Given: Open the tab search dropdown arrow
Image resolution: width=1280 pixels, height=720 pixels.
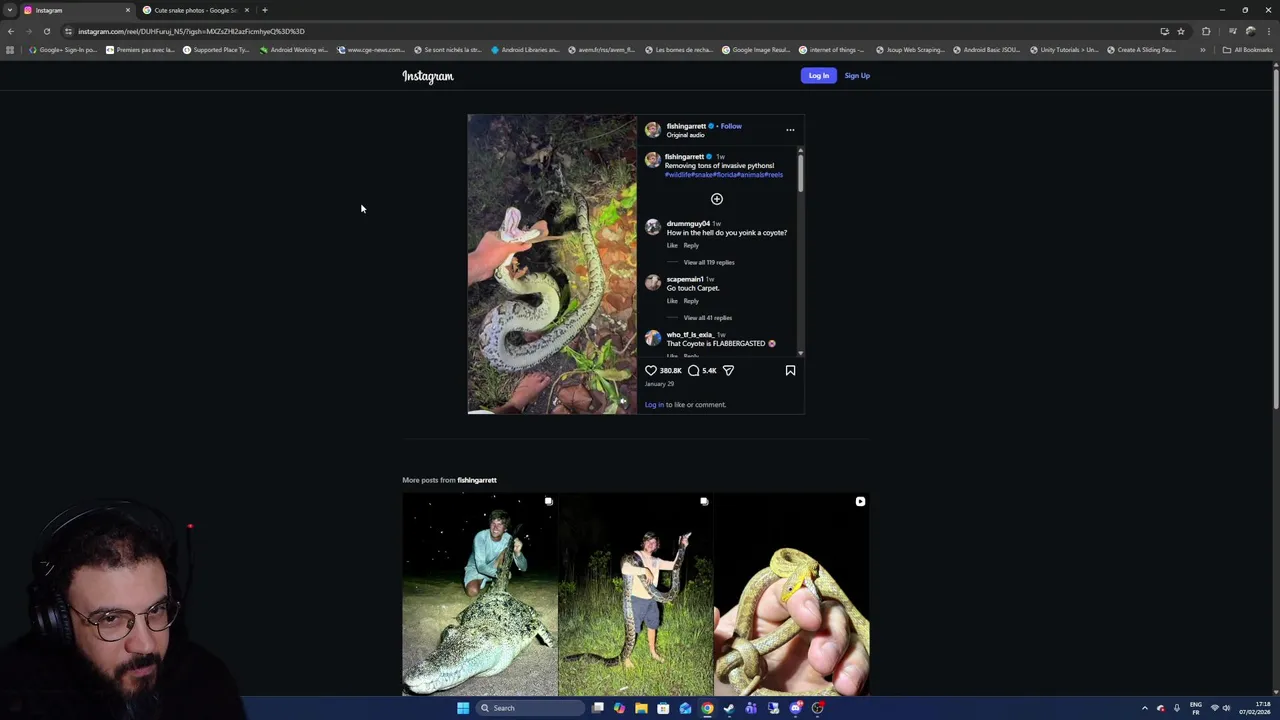Looking at the screenshot, I should point(10,10).
